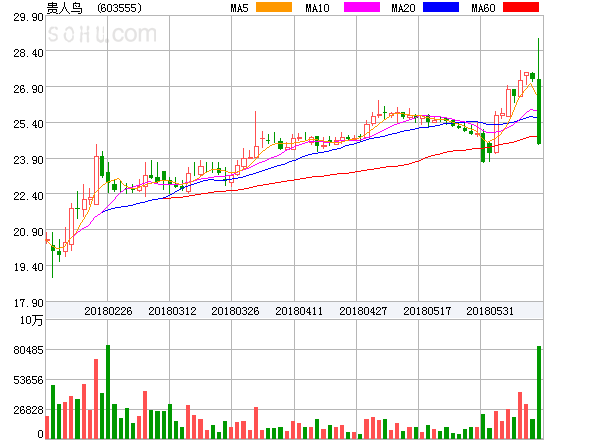Click the 28.40 price axis label

(28, 53)
